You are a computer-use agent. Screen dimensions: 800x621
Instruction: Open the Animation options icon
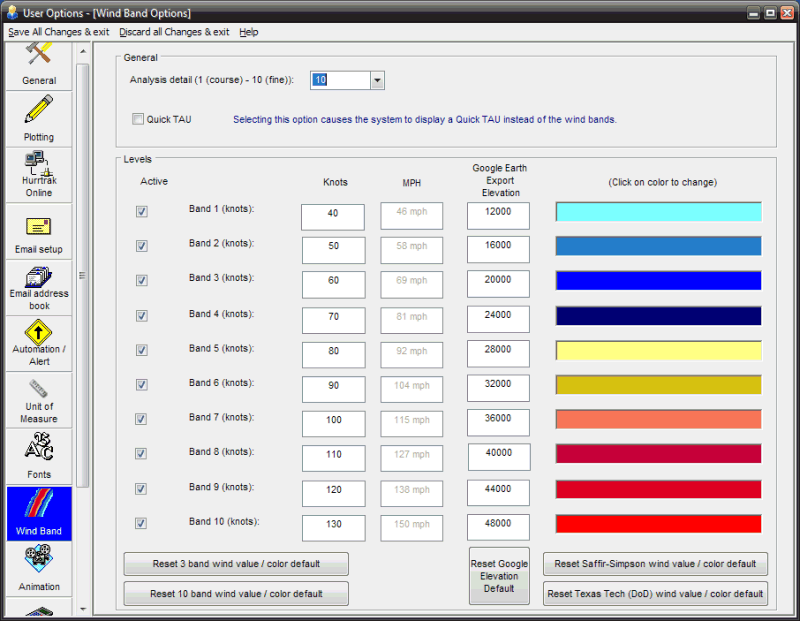pyautogui.click(x=39, y=567)
